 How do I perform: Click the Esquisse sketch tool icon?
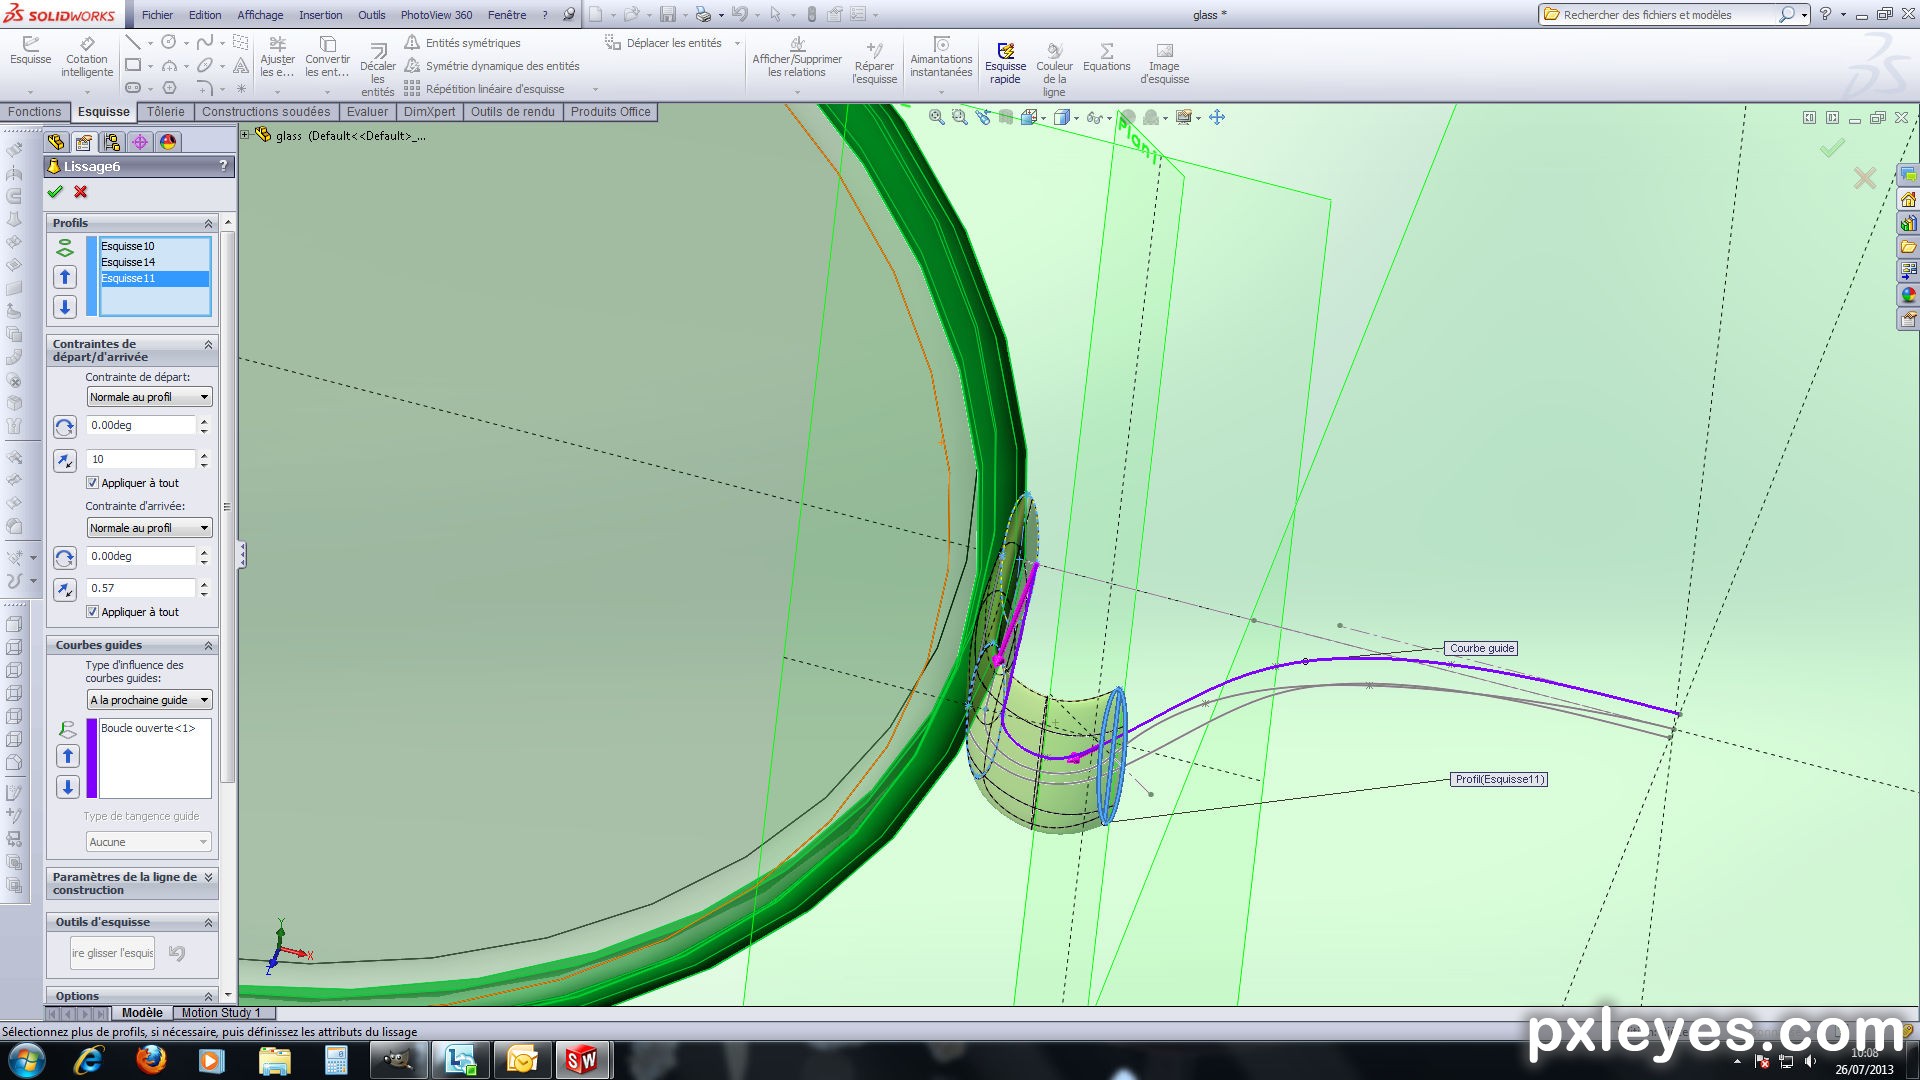click(x=30, y=51)
